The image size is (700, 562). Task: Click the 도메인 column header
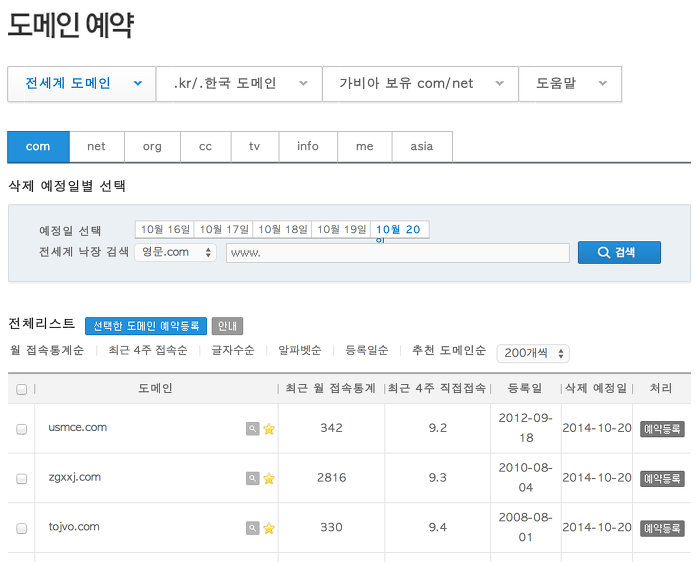[155, 388]
